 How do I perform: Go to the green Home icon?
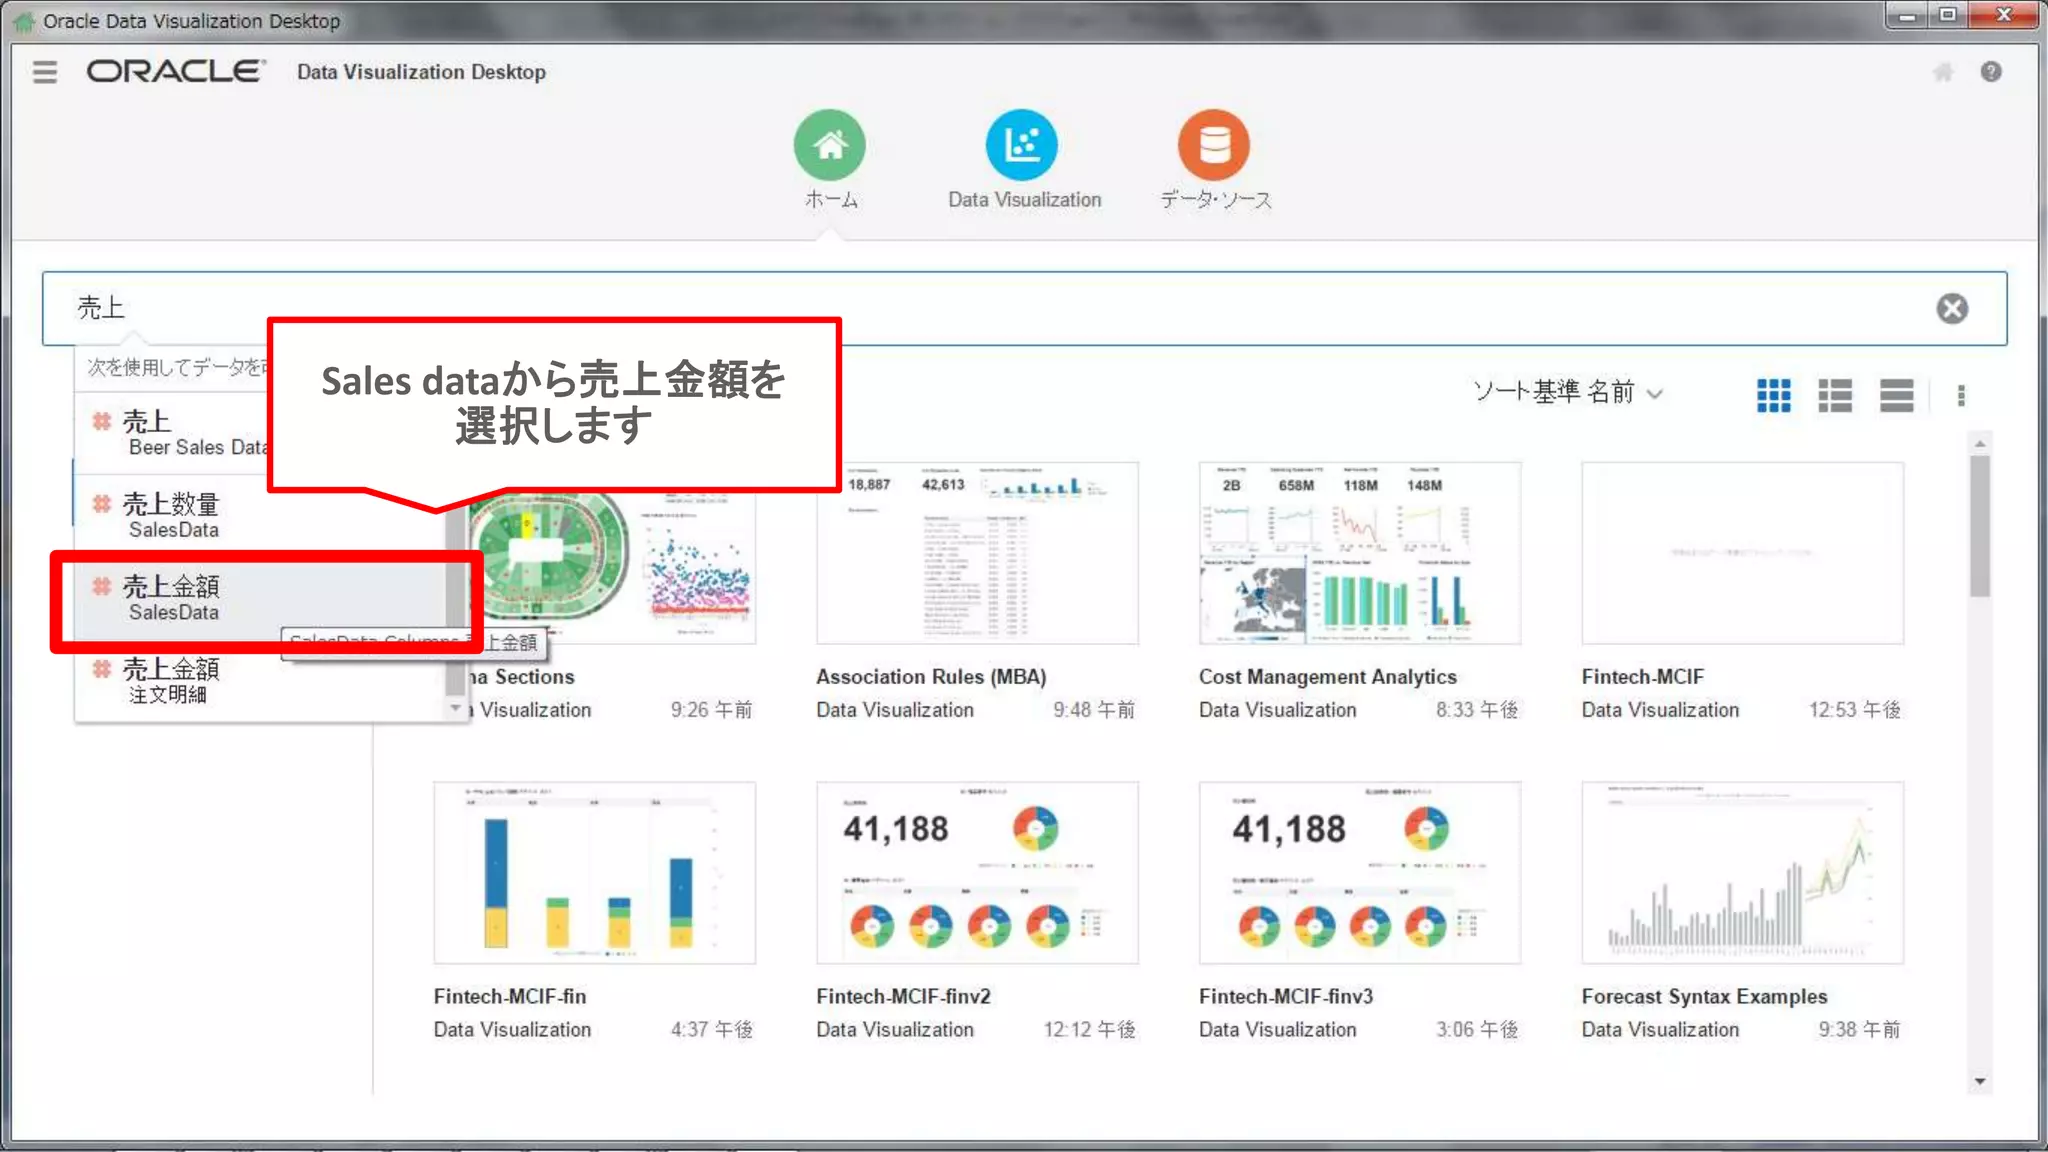pos(830,145)
